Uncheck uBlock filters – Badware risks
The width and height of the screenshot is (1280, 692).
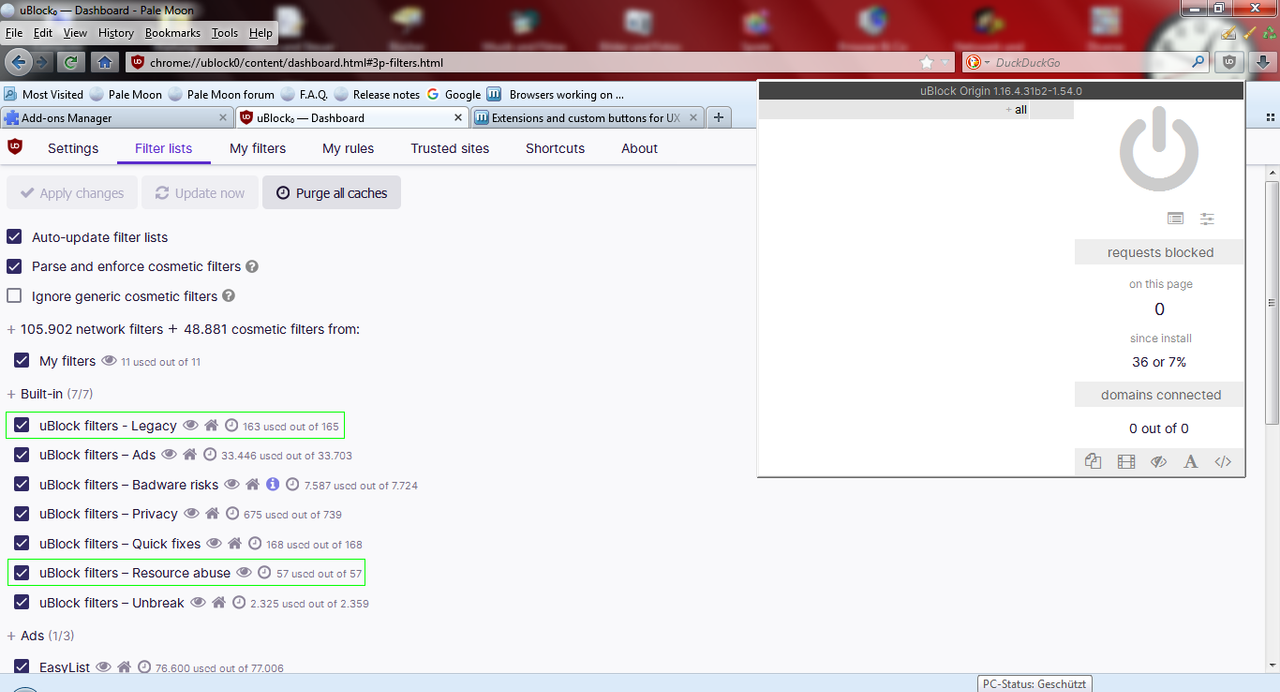pyautogui.click(x=22, y=484)
